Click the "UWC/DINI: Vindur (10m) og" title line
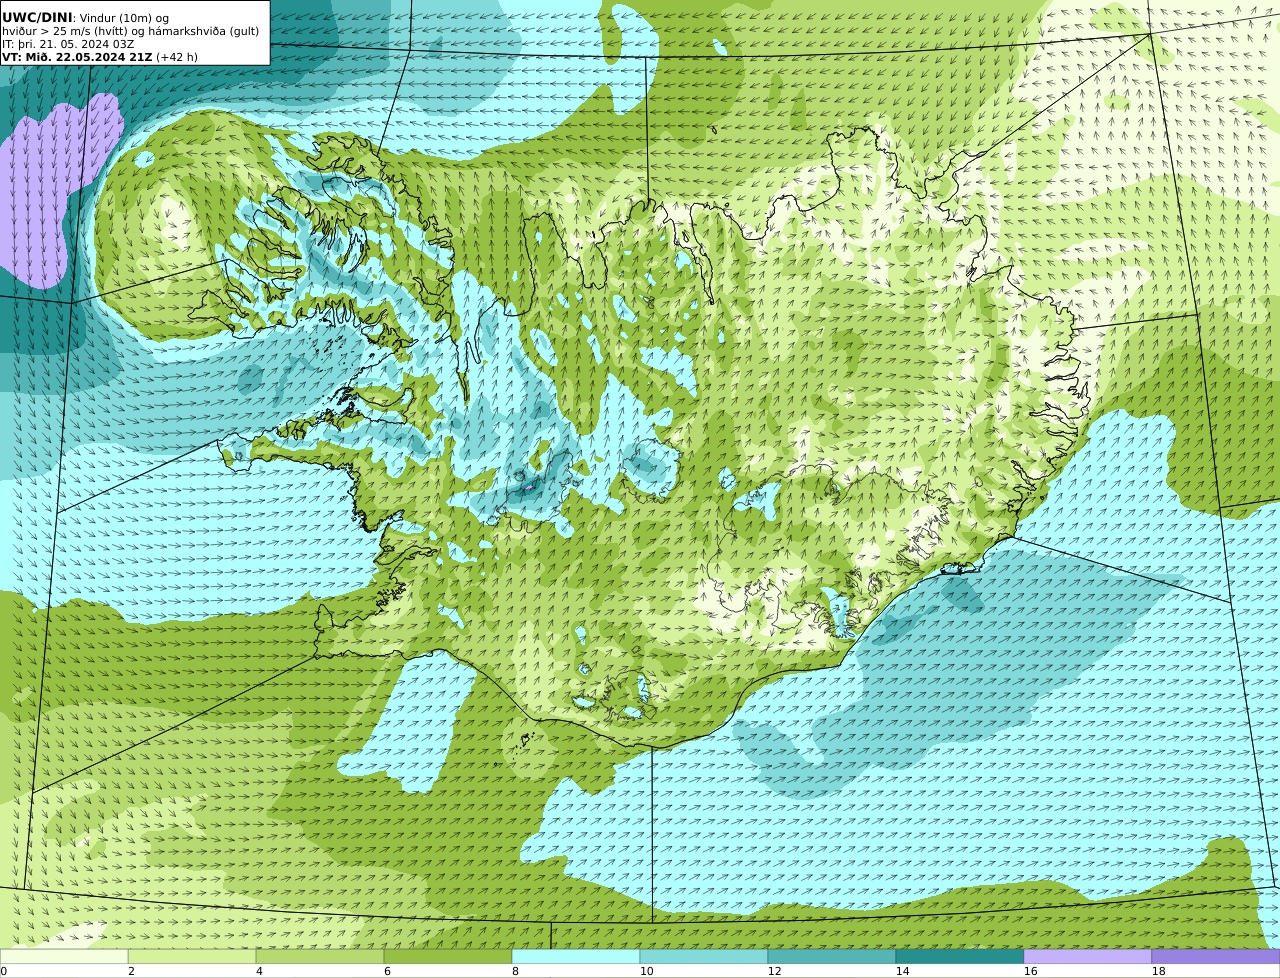 coord(86,18)
